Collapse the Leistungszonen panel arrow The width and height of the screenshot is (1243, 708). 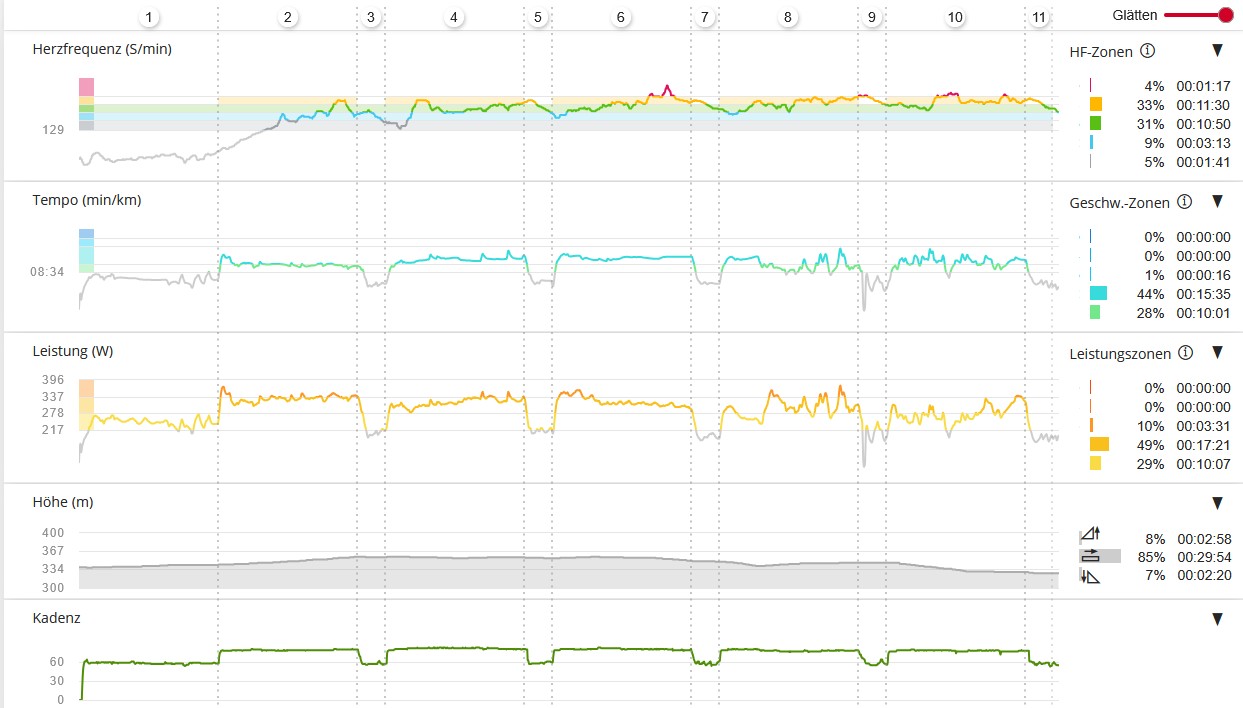1217,353
